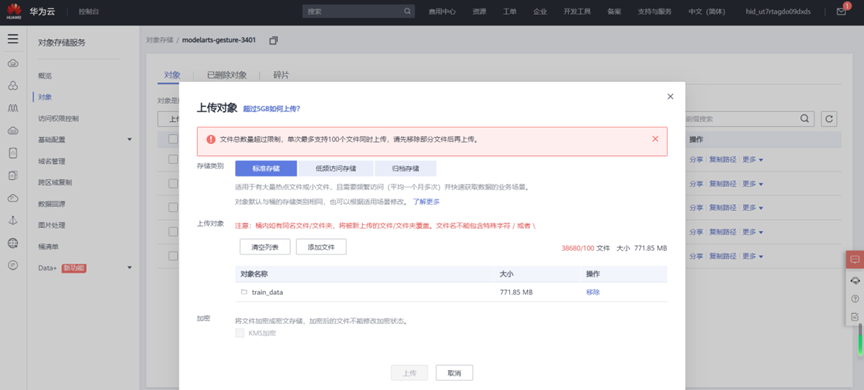Switch to the 已删除对象 tab
This screenshot has width=864, height=390.
tap(227, 75)
